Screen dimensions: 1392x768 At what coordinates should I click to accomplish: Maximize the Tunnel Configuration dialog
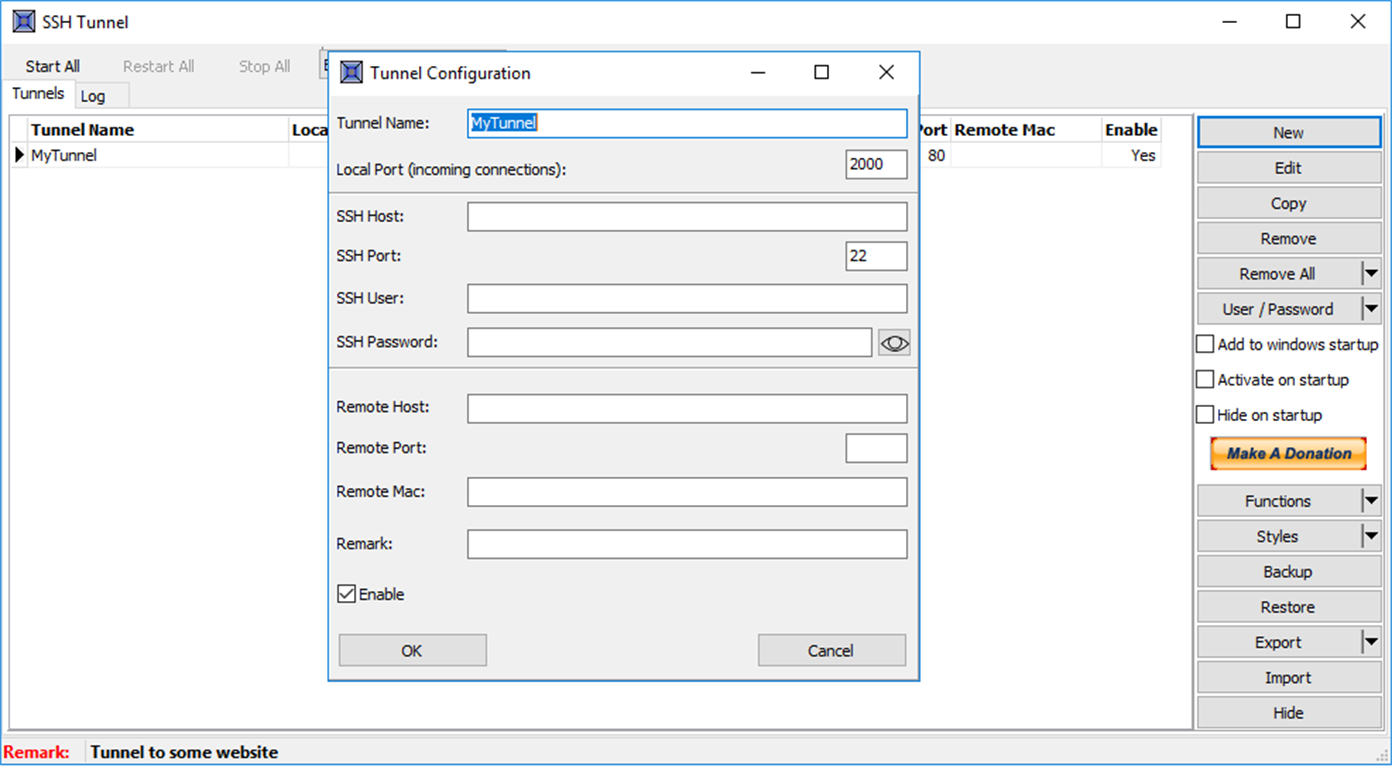coord(822,72)
